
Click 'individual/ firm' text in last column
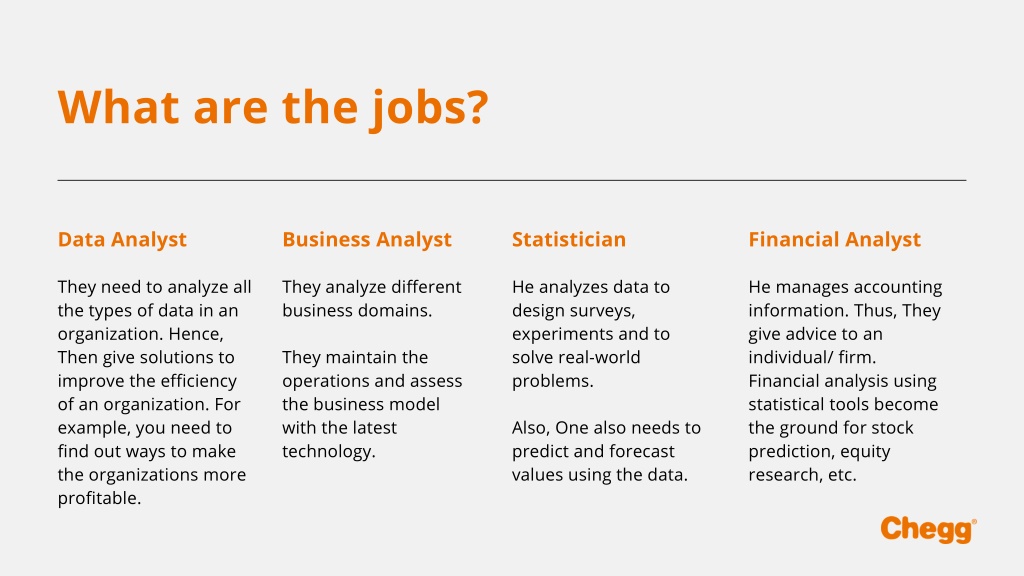click(x=810, y=357)
